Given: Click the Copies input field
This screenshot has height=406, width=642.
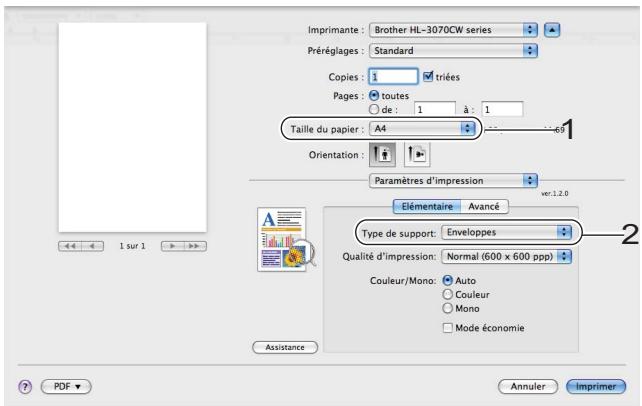Looking at the screenshot, I should click(x=393, y=77).
